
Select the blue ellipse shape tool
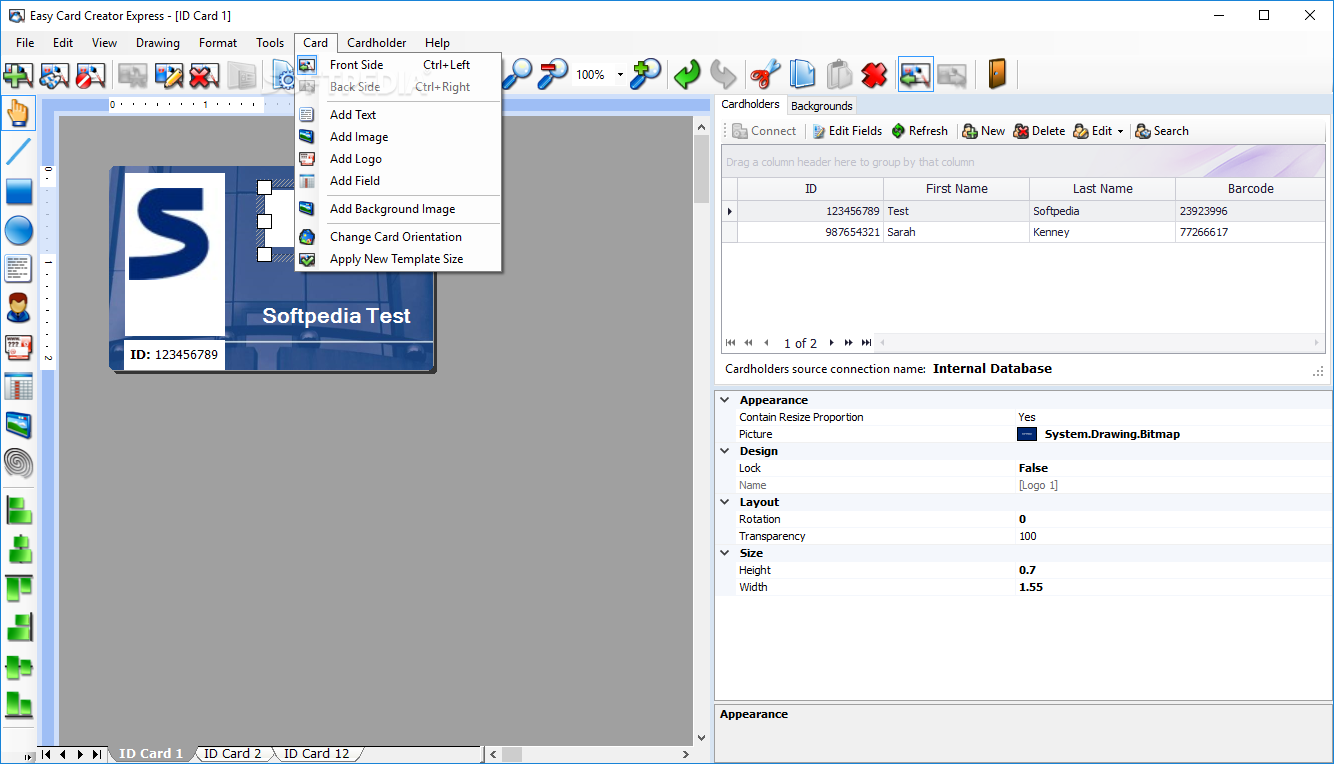coord(18,230)
